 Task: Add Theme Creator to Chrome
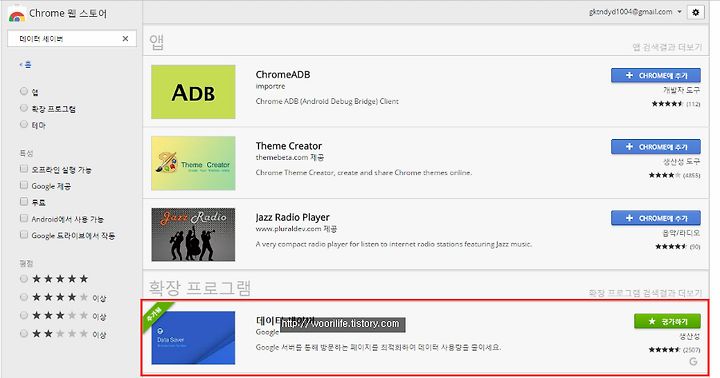656,147
